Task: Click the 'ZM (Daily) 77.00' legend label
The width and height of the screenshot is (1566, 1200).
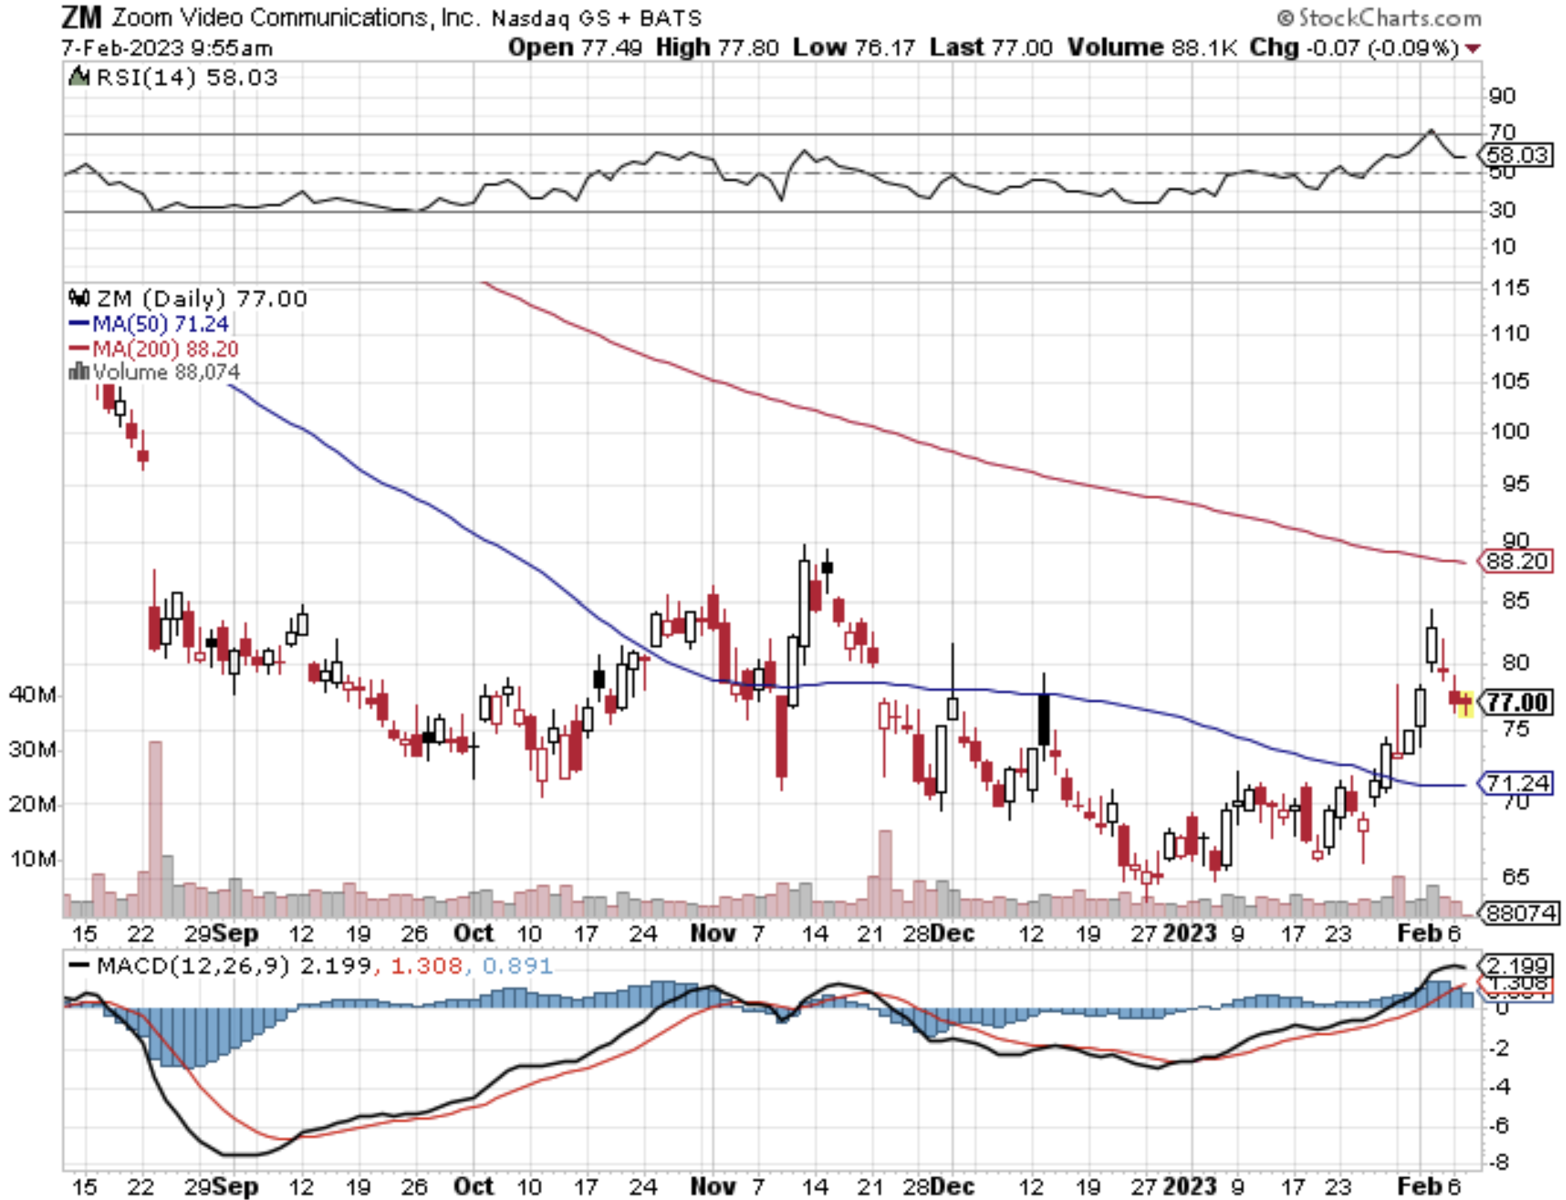Action: 201,298
